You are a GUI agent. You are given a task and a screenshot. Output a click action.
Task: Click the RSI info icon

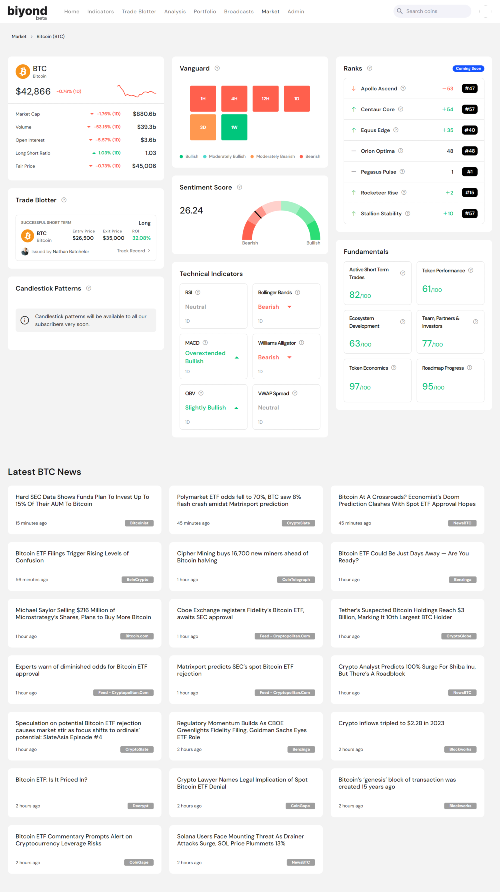click(x=198, y=292)
